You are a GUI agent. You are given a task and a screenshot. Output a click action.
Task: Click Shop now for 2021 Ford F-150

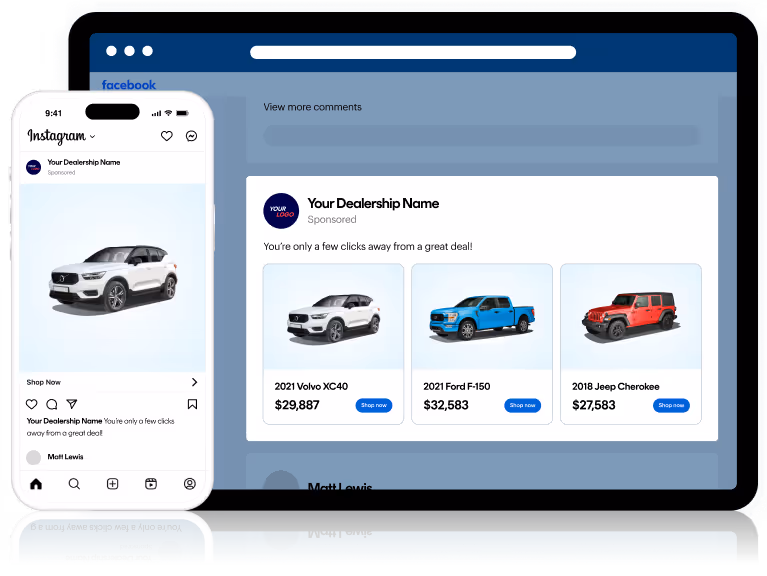(522, 405)
